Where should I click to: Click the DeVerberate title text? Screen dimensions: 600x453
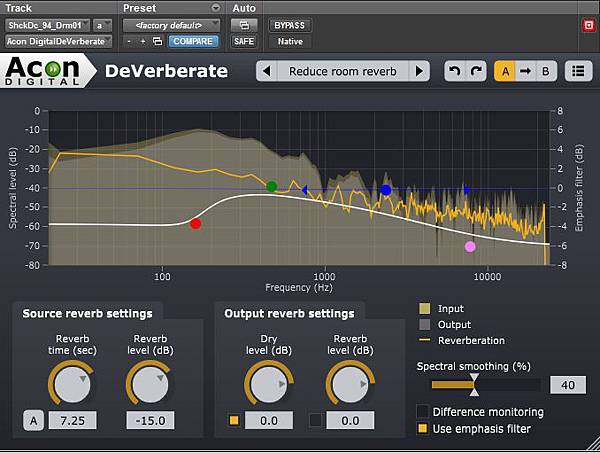[x=166, y=71]
